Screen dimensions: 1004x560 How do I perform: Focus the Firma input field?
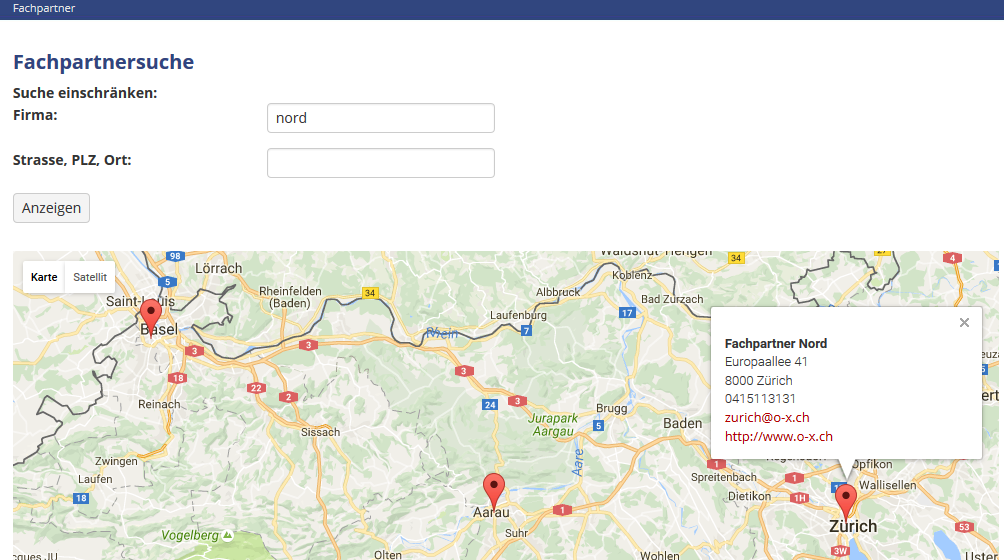tap(381, 118)
